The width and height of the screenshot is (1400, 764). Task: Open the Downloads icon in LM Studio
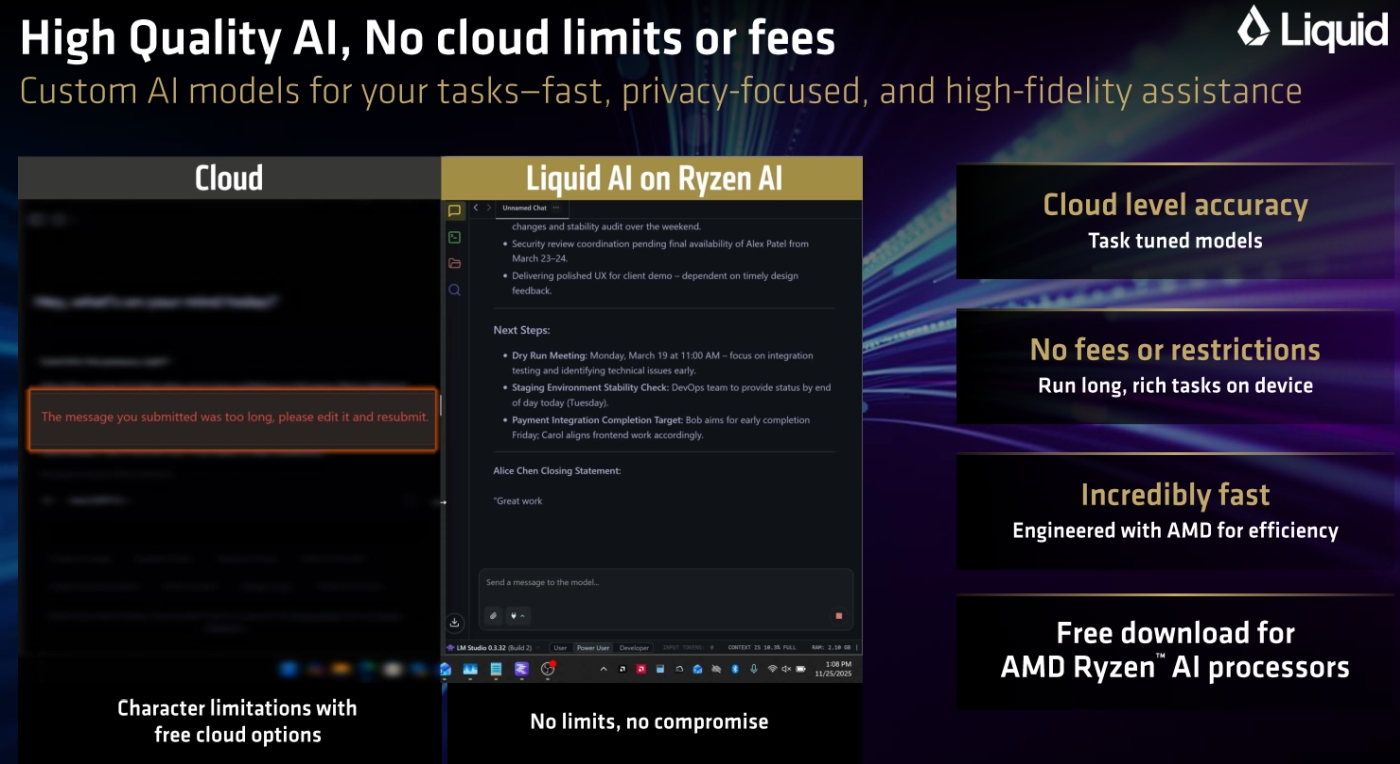click(454, 622)
